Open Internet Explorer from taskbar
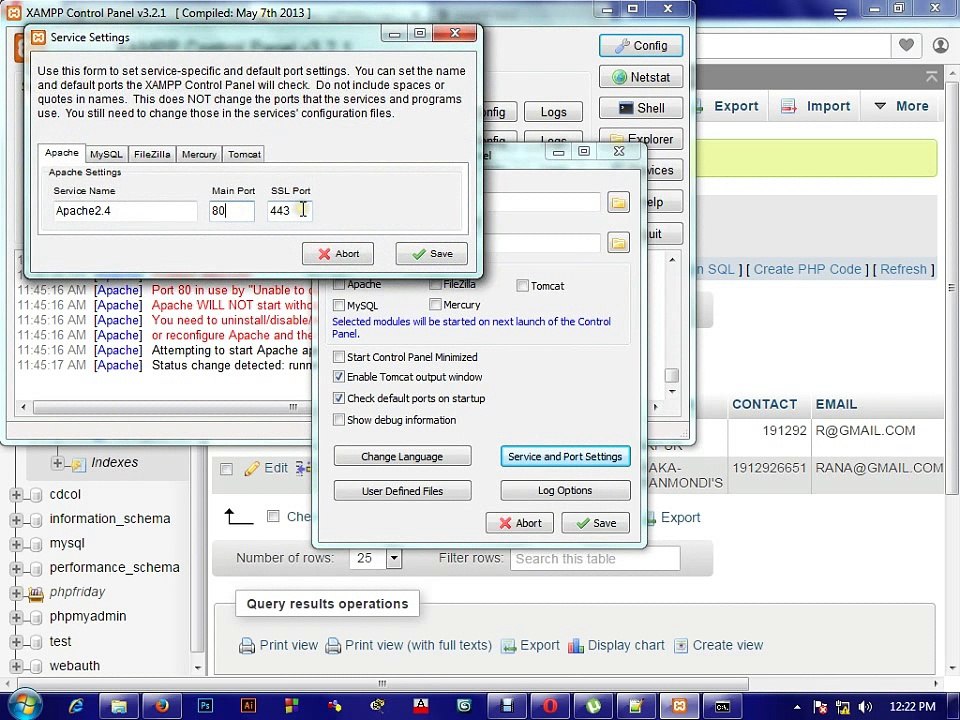Image resolution: width=960 pixels, height=720 pixels. 76,705
